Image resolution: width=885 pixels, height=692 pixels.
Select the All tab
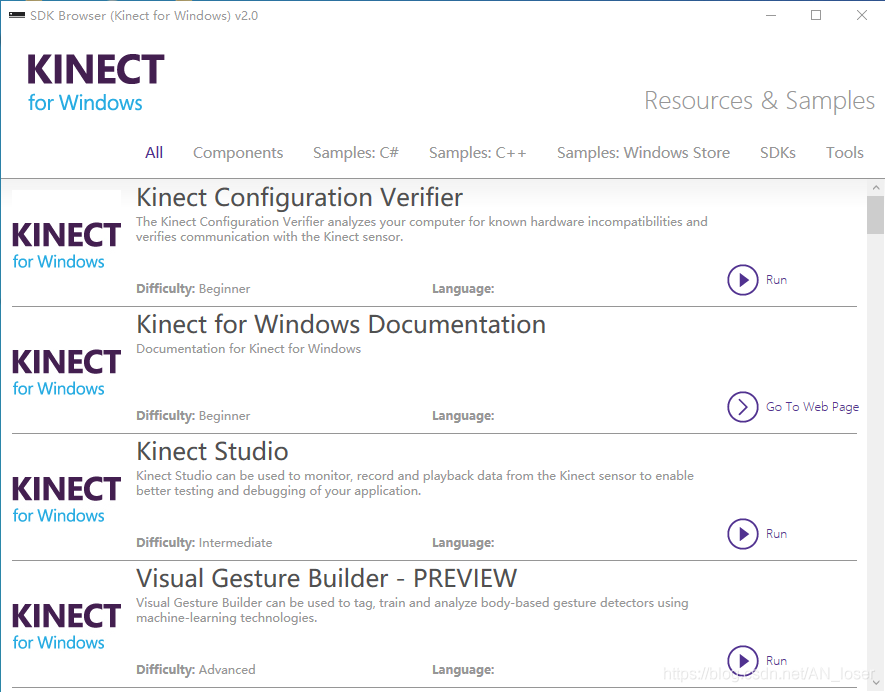point(154,152)
